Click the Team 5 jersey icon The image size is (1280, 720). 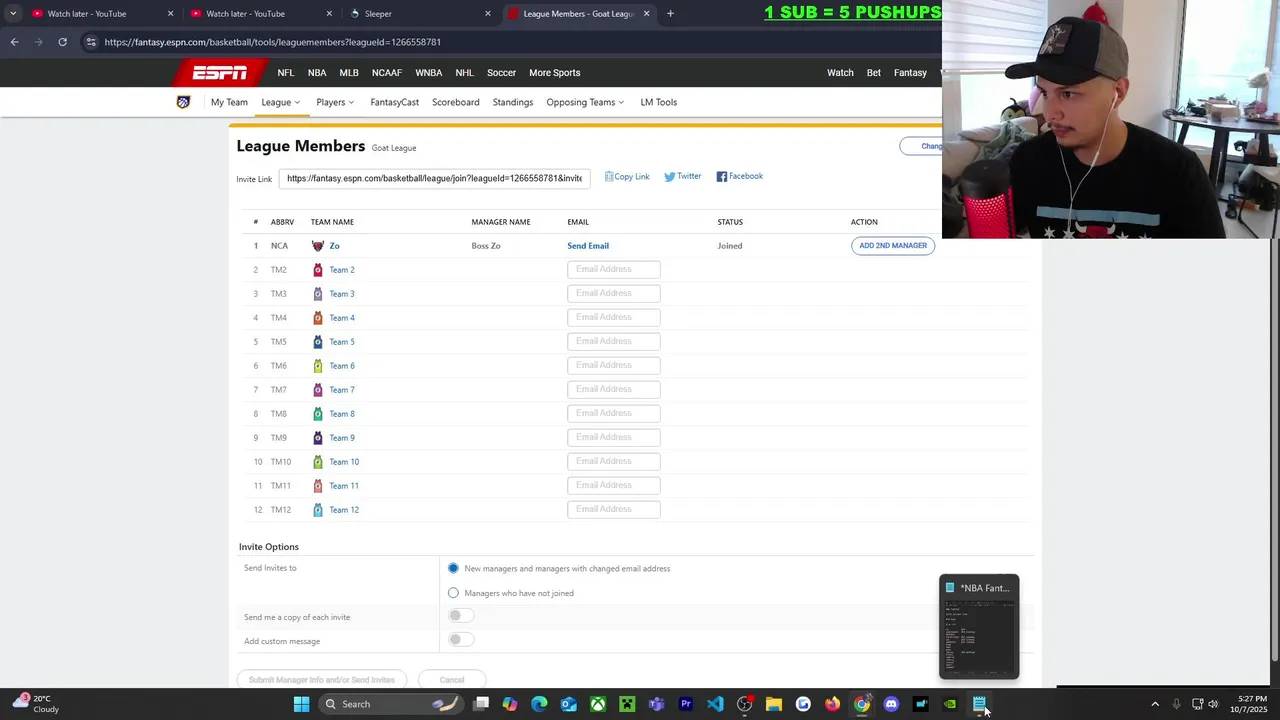(x=318, y=342)
